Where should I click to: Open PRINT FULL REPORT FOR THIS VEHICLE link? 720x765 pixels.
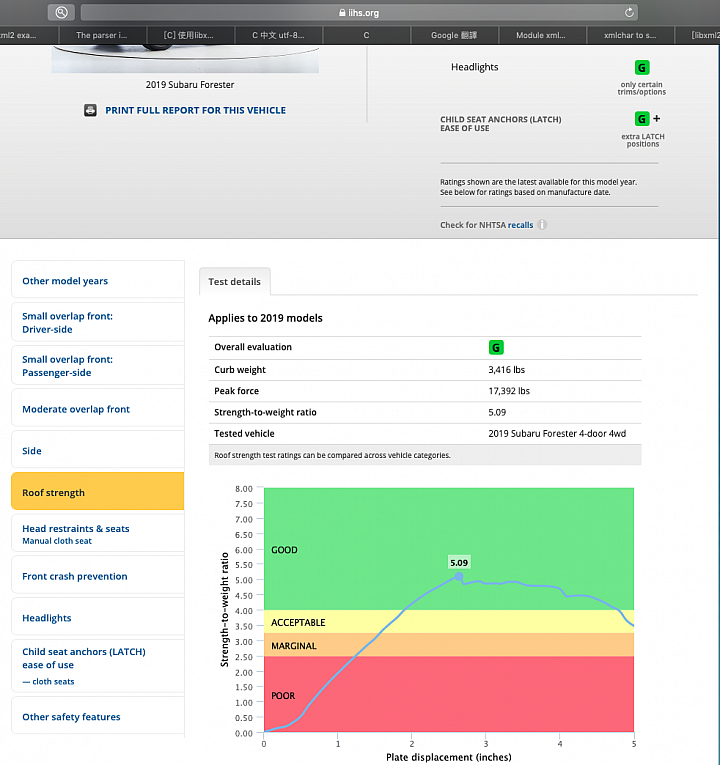(x=196, y=110)
